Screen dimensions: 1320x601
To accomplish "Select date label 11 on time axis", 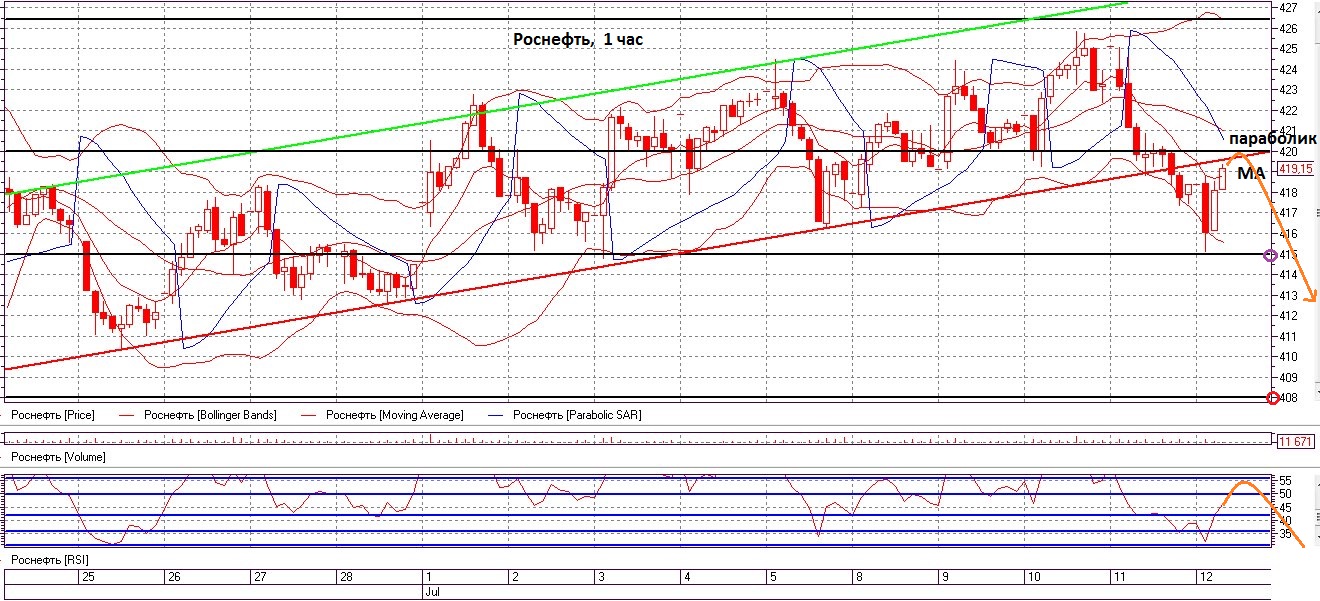I will point(1118,578).
